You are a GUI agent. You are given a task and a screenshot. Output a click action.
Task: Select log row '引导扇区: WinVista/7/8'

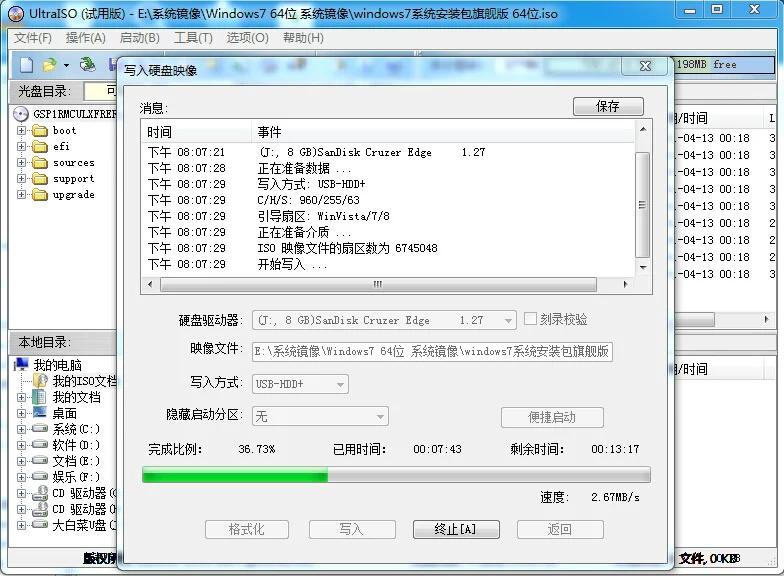click(388, 216)
